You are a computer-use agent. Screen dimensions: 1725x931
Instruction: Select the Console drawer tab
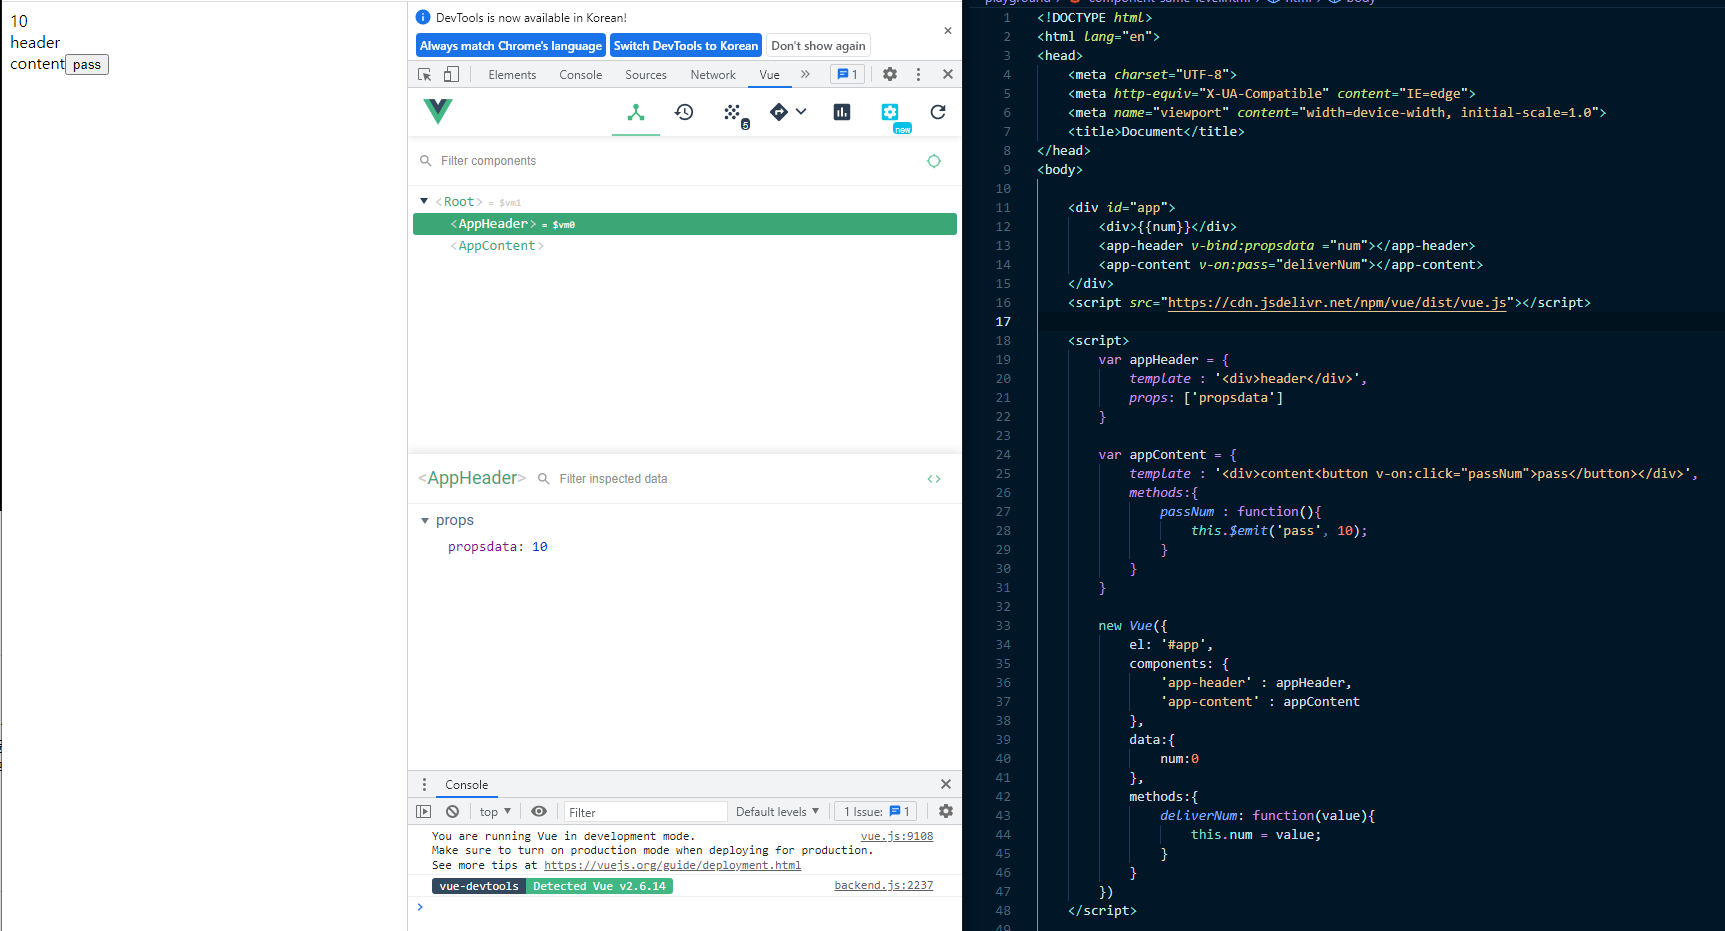click(x=467, y=785)
